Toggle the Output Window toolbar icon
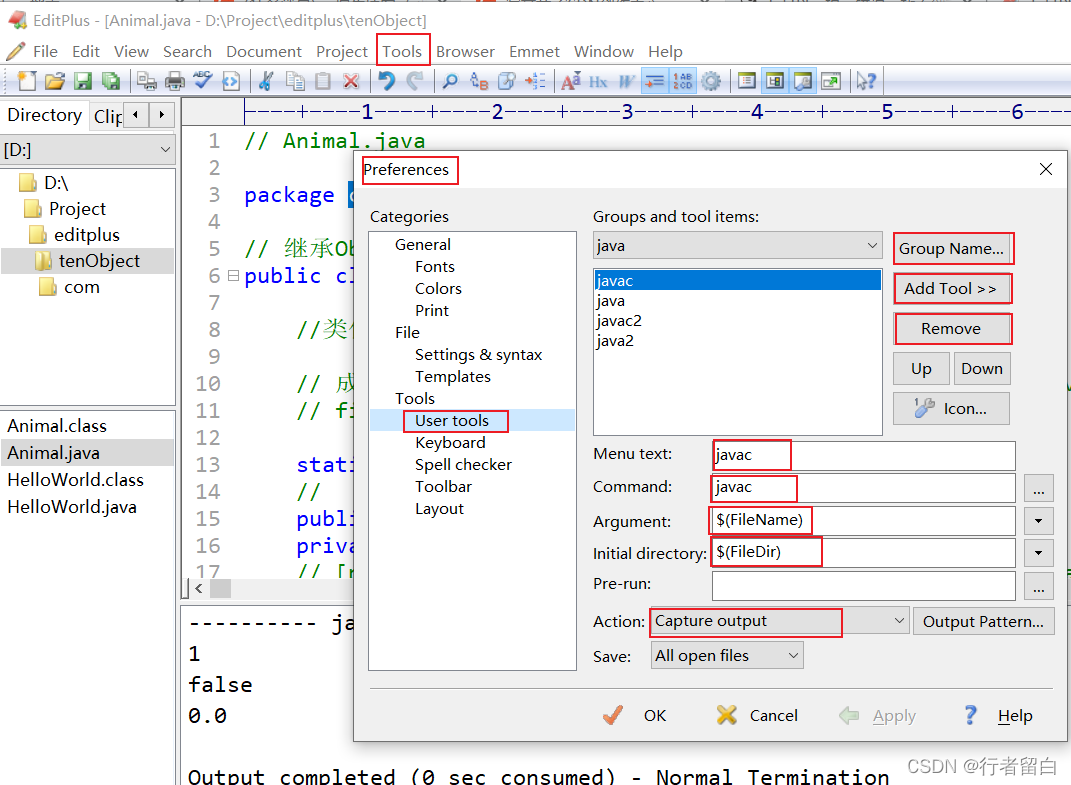 pyautogui.click(x=803, y=81)
